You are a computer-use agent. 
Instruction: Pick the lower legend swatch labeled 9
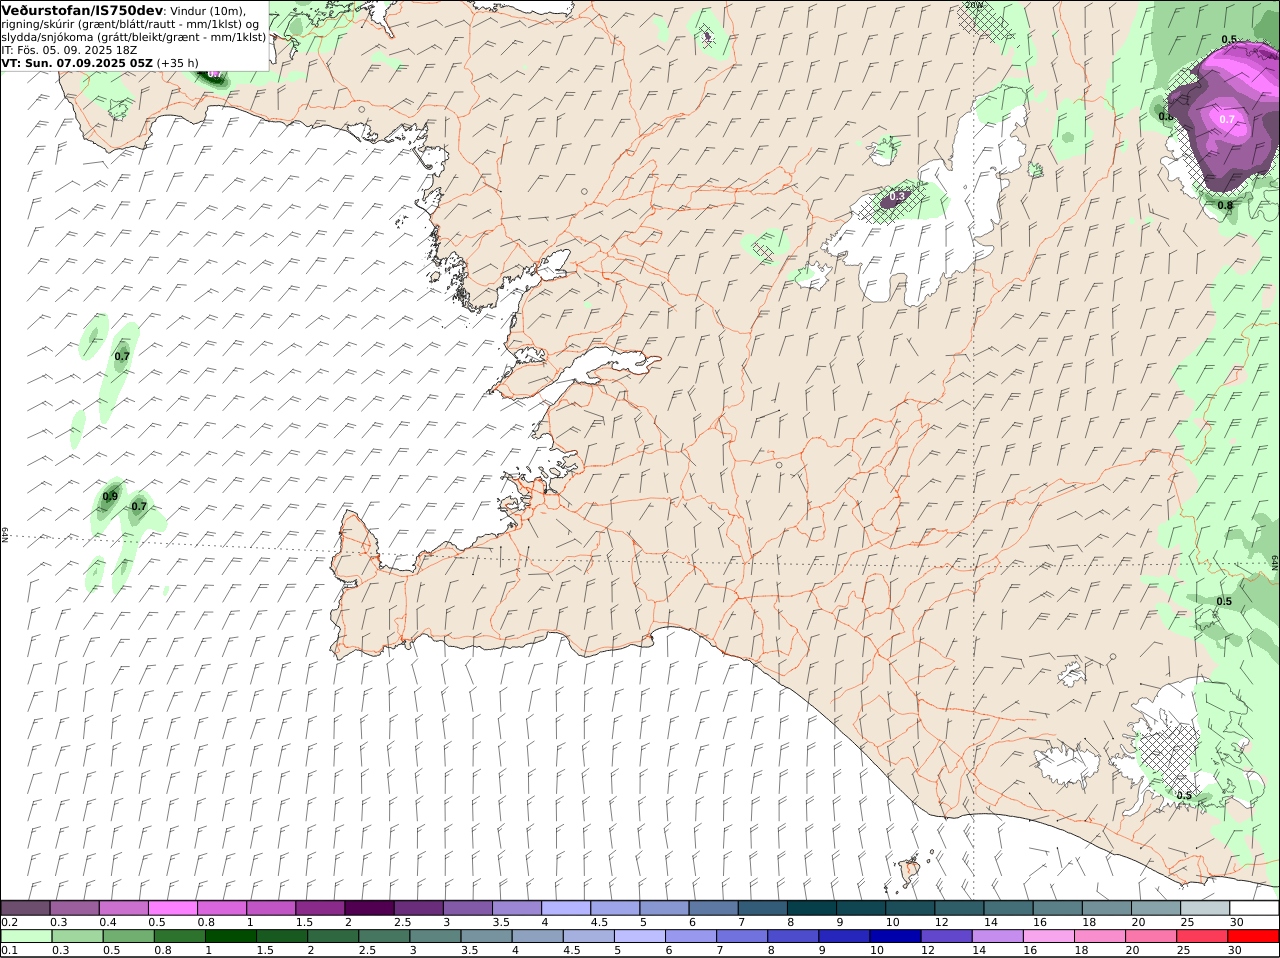pos(844,936)
